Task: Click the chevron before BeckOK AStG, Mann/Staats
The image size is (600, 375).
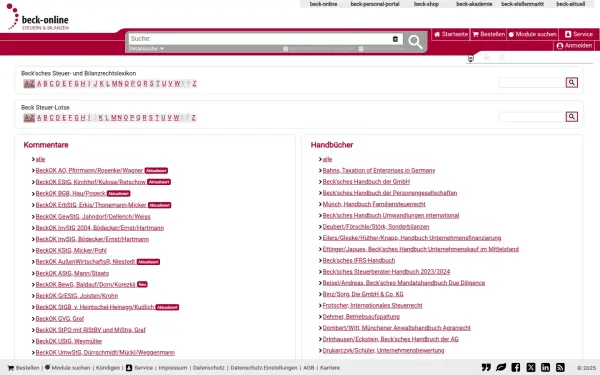Action: coord(33,273)
